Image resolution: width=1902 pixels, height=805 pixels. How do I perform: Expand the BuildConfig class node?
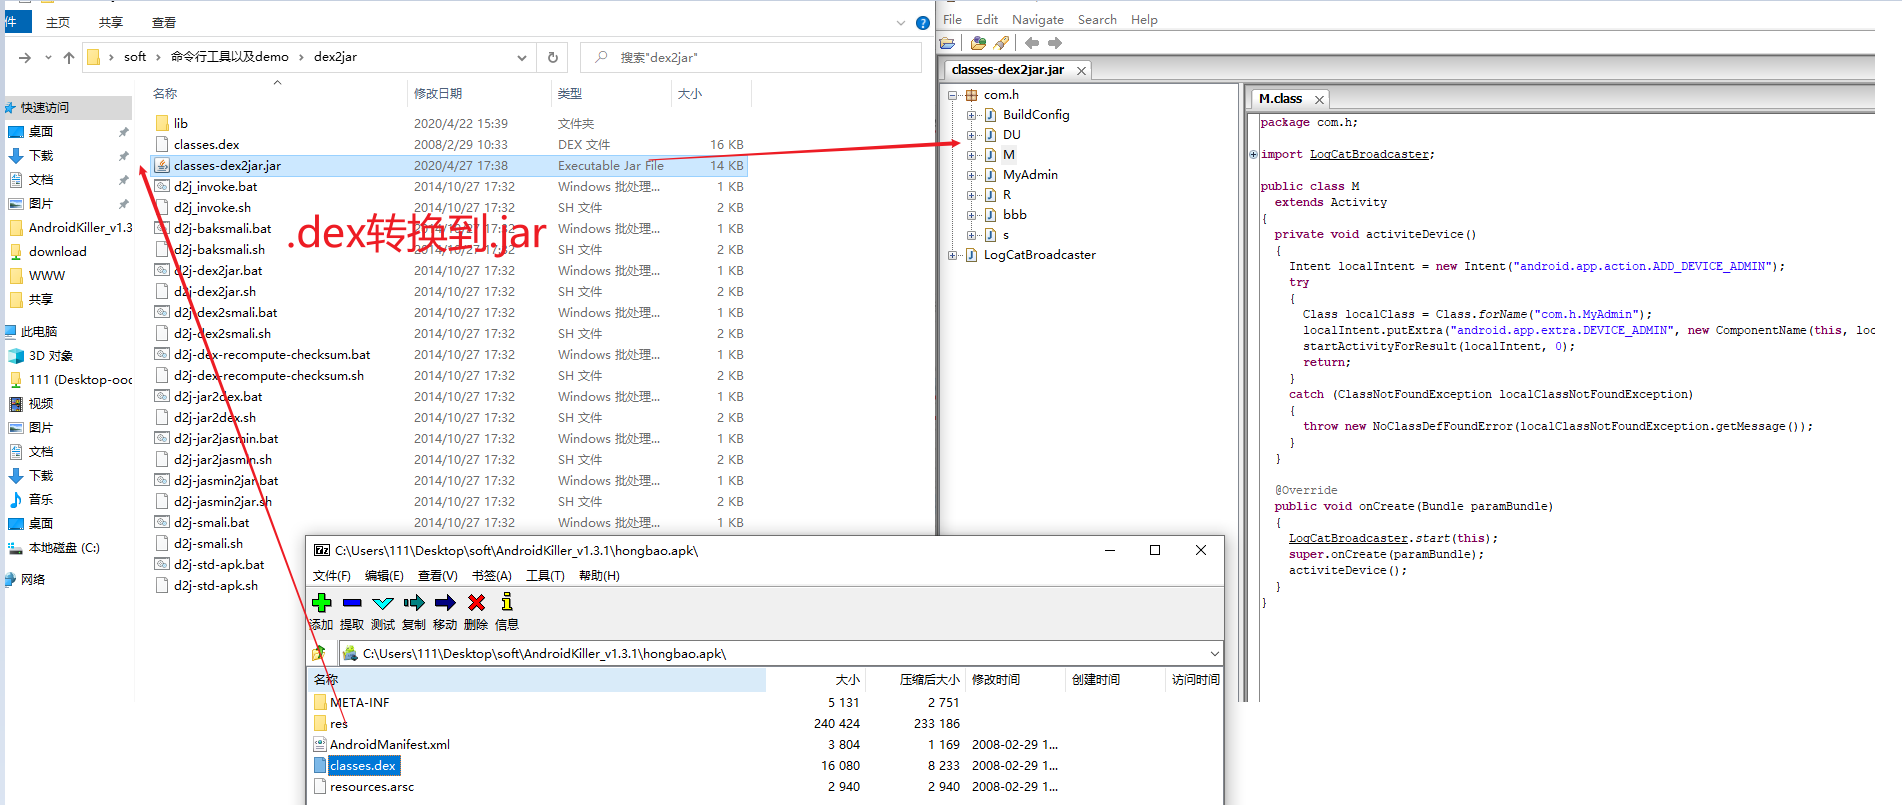tap(971, 115)
